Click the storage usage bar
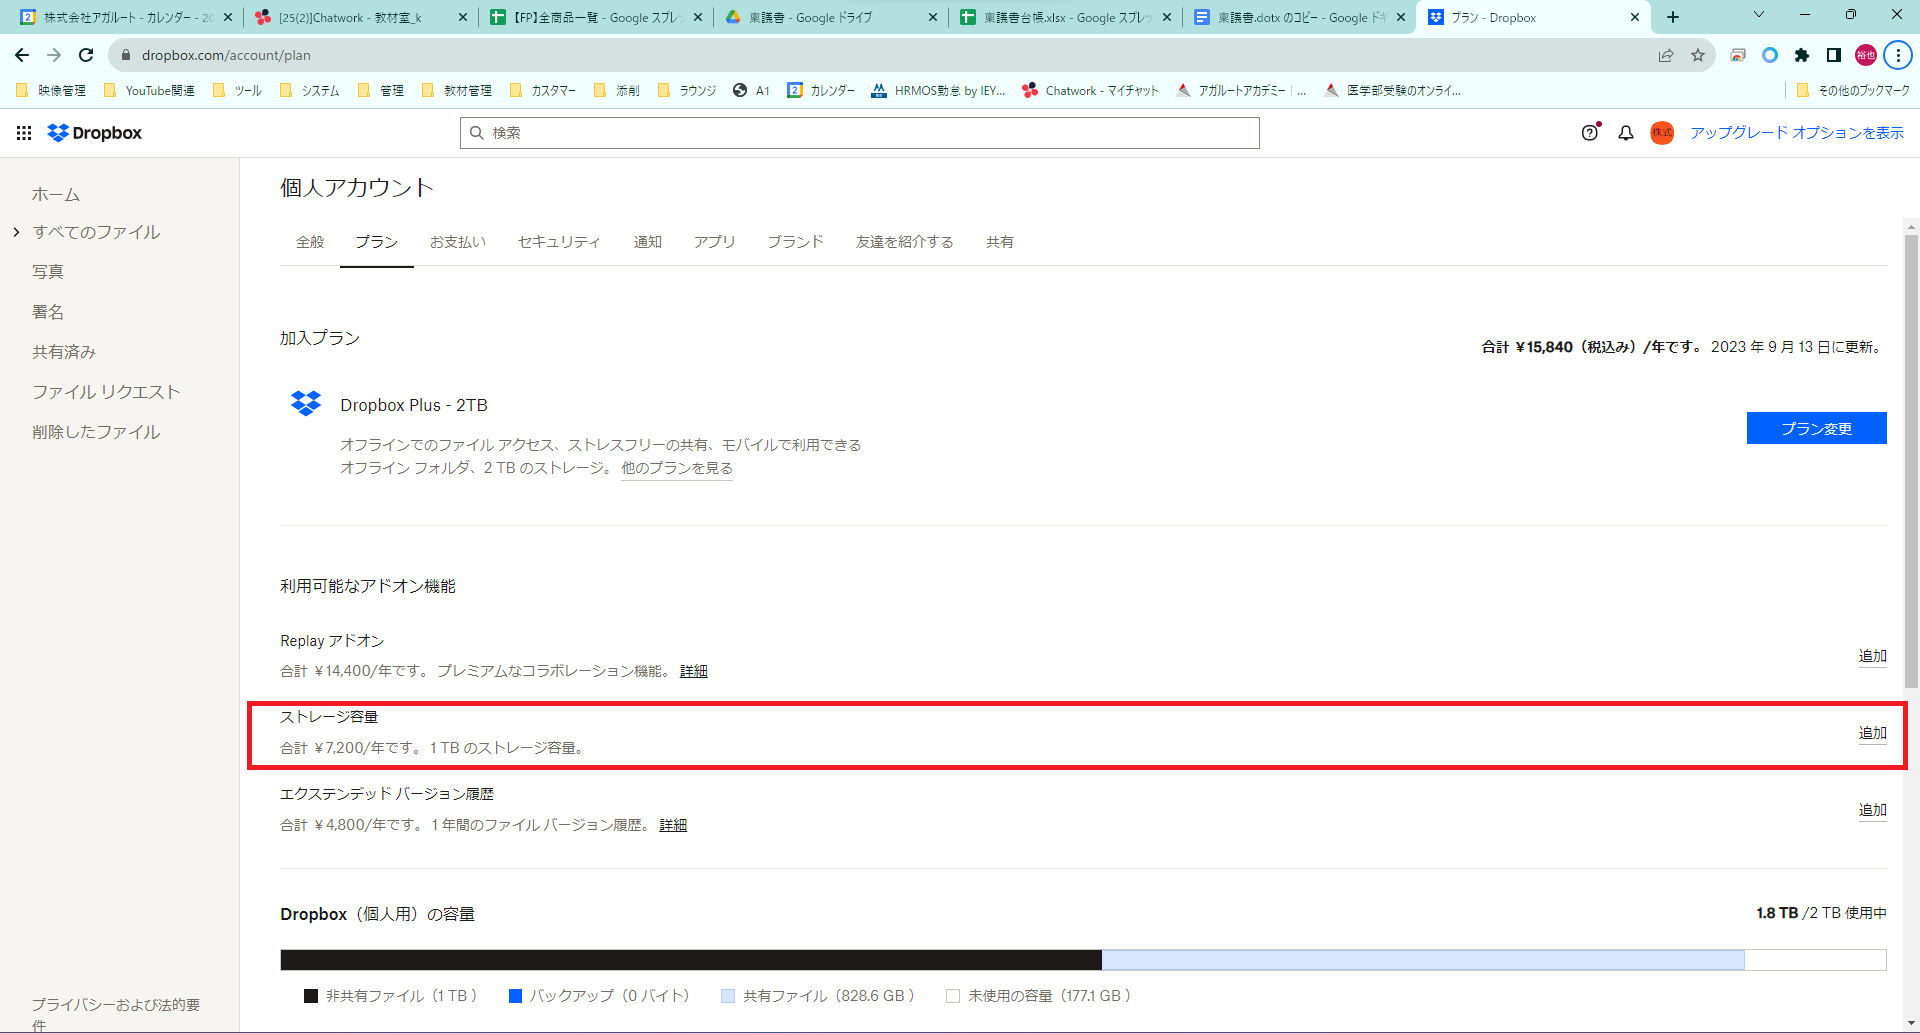The width and height of the screenshot is (1920, 1033). pyautogui.click(x=1082, y=960)
